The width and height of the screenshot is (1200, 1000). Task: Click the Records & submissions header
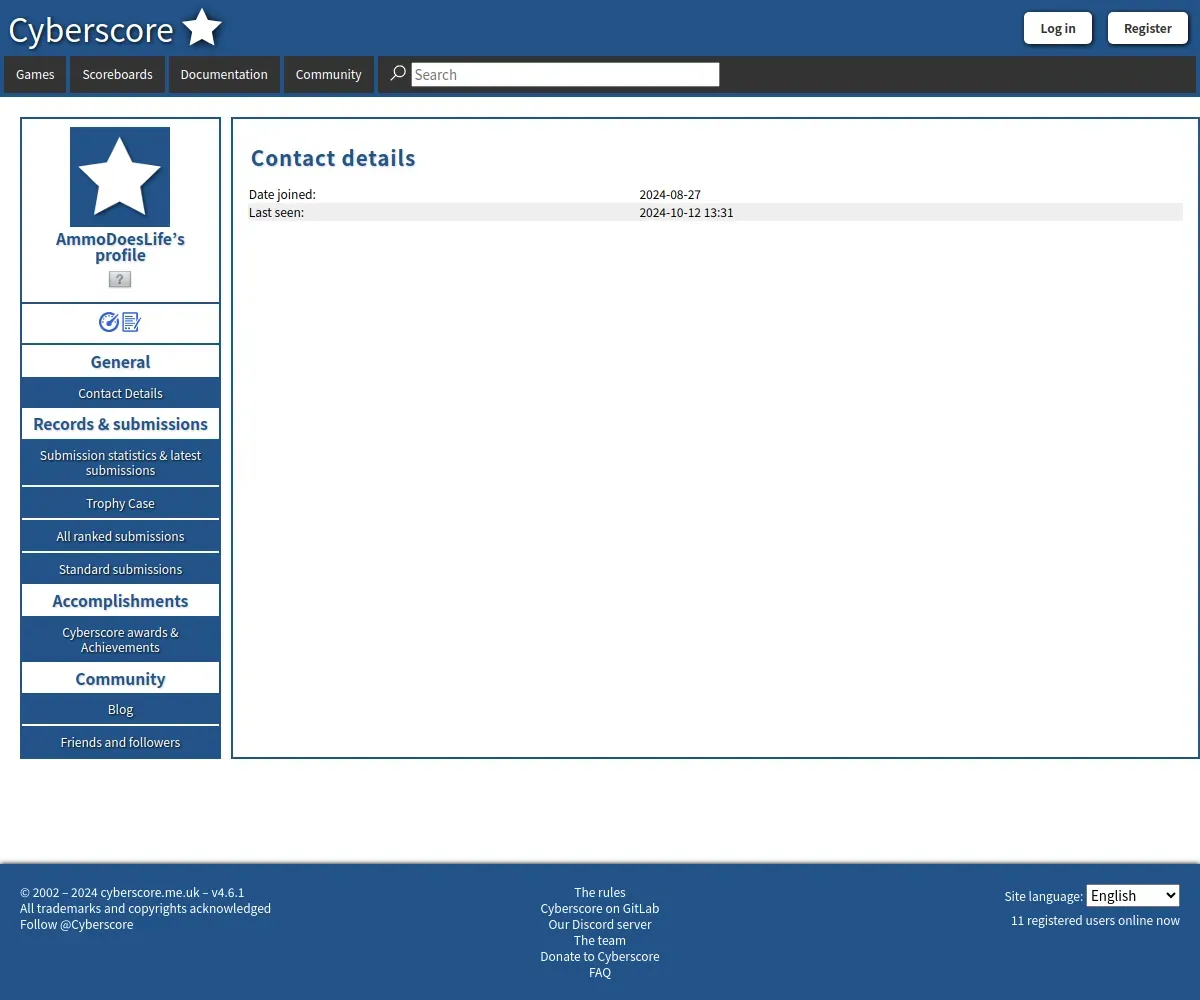point(120,424)
